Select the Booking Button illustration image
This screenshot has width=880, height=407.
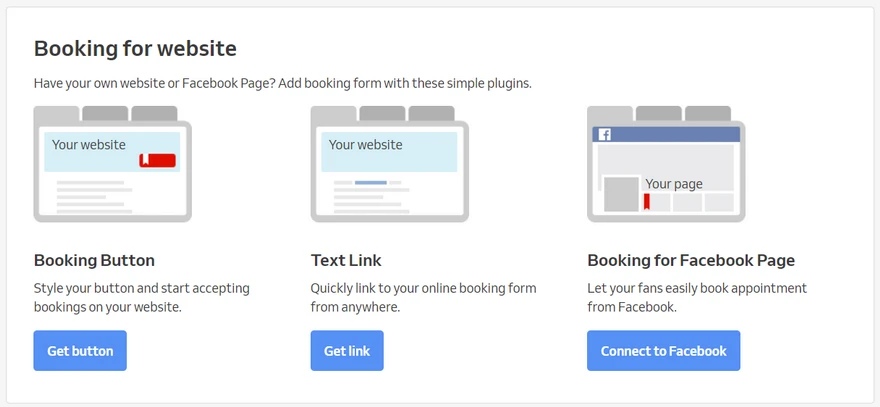pyautogui.click(x=112, y=163)
